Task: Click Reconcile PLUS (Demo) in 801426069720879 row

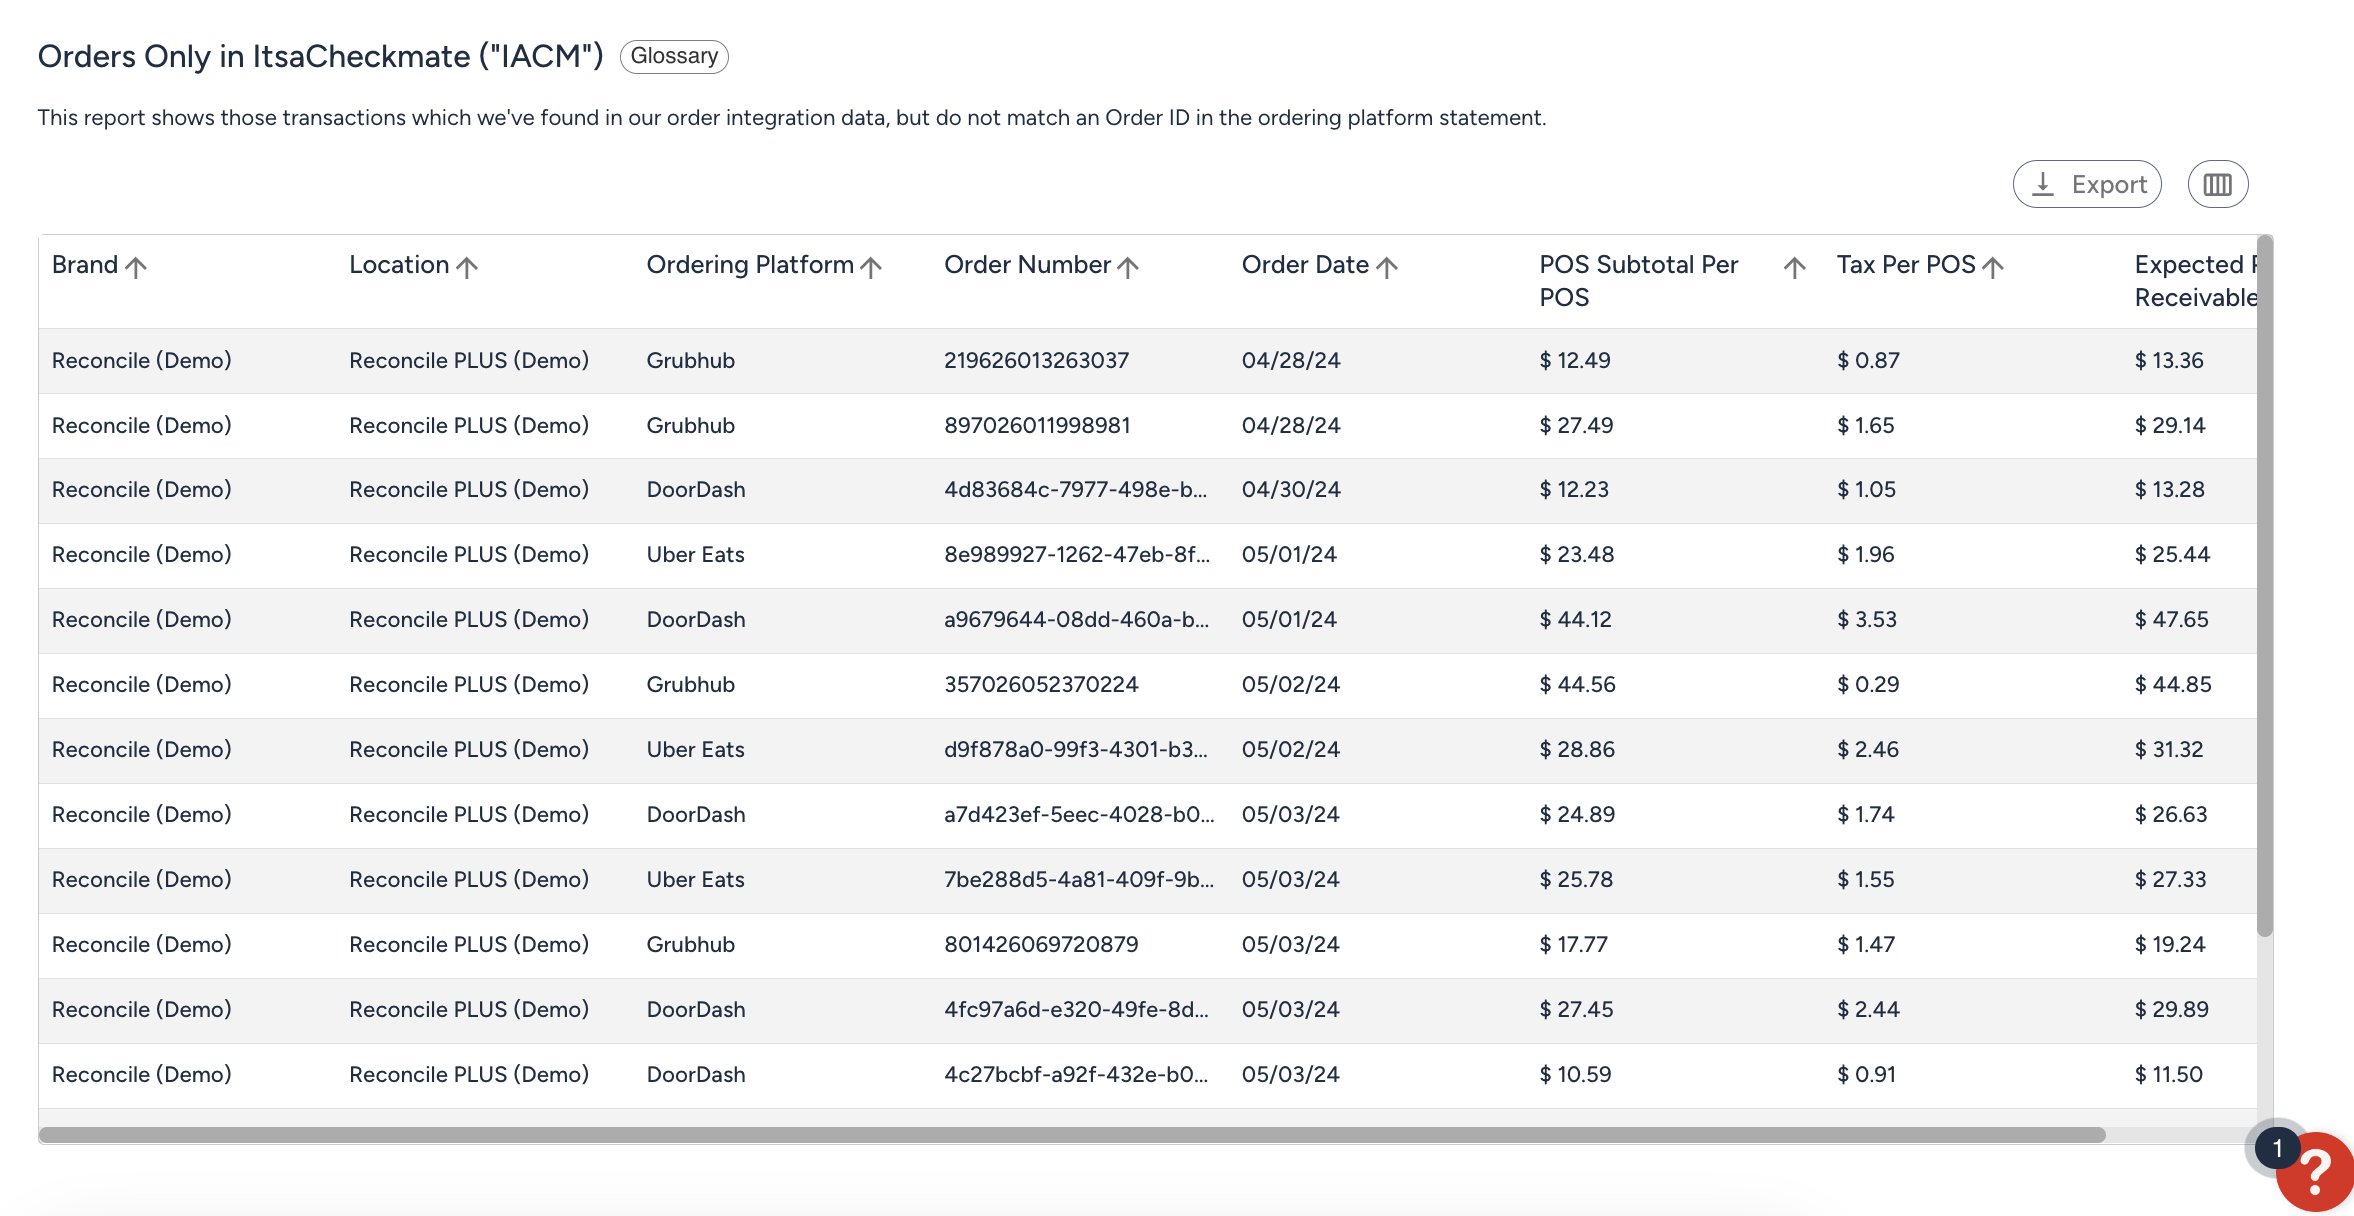Action: [469, 945]
